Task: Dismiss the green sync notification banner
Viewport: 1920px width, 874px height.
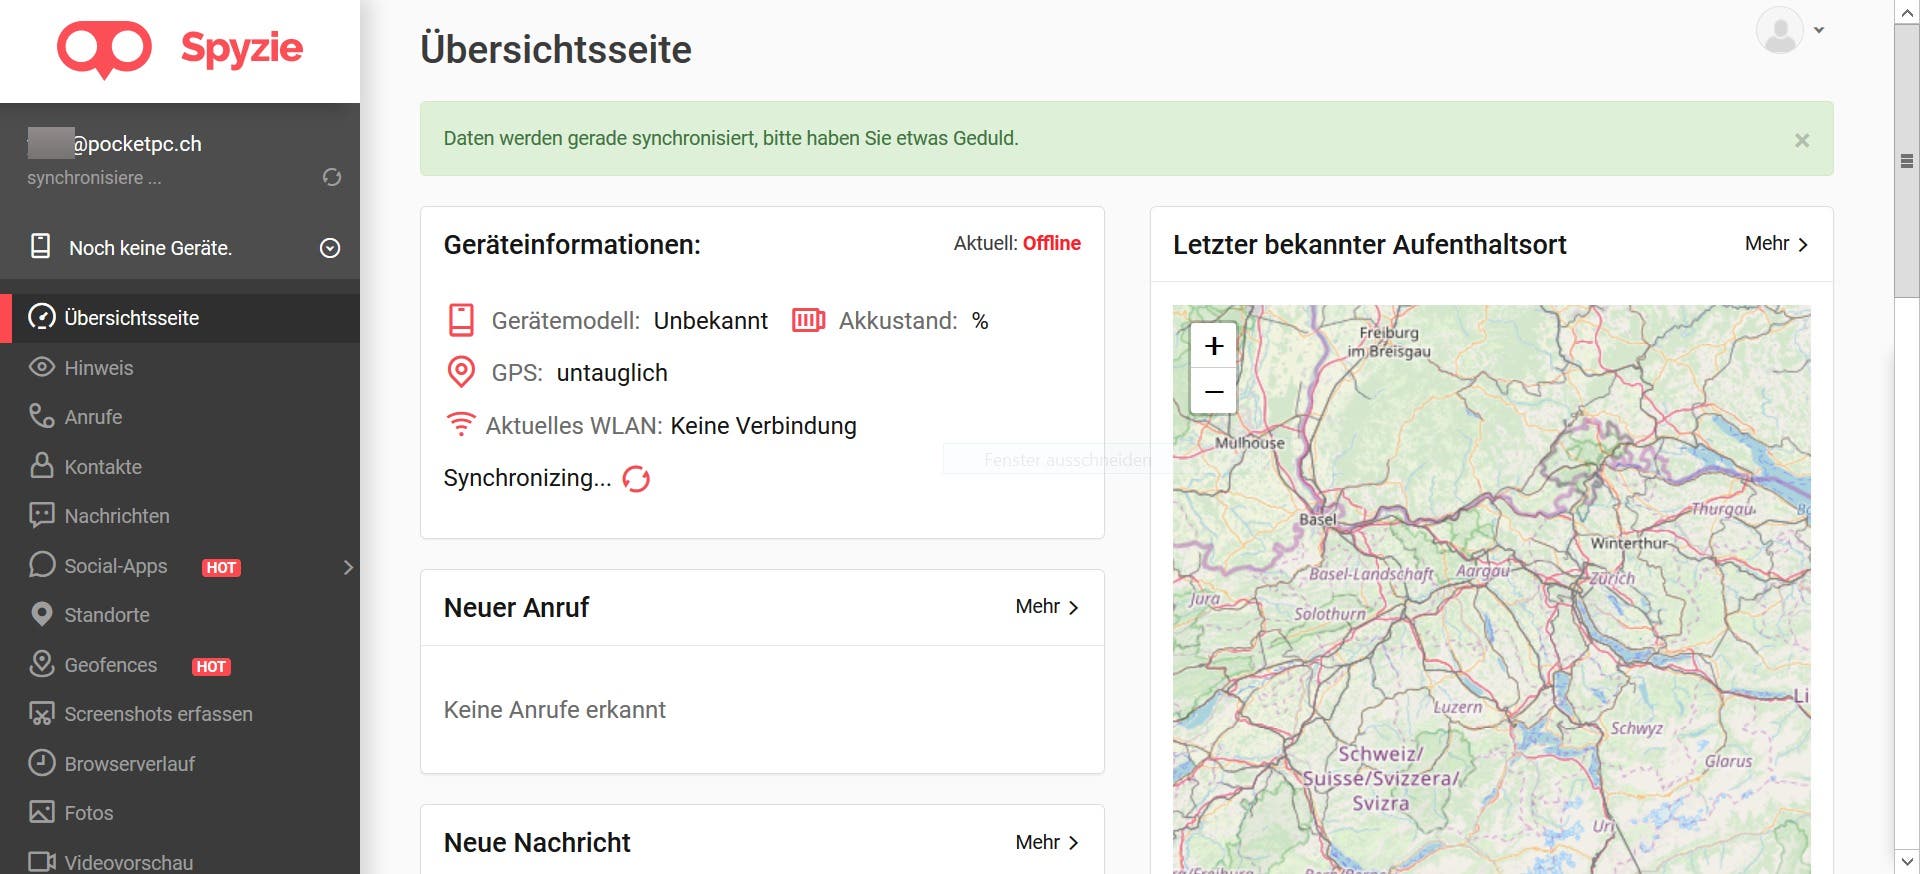Action: tap(1801, 140)
